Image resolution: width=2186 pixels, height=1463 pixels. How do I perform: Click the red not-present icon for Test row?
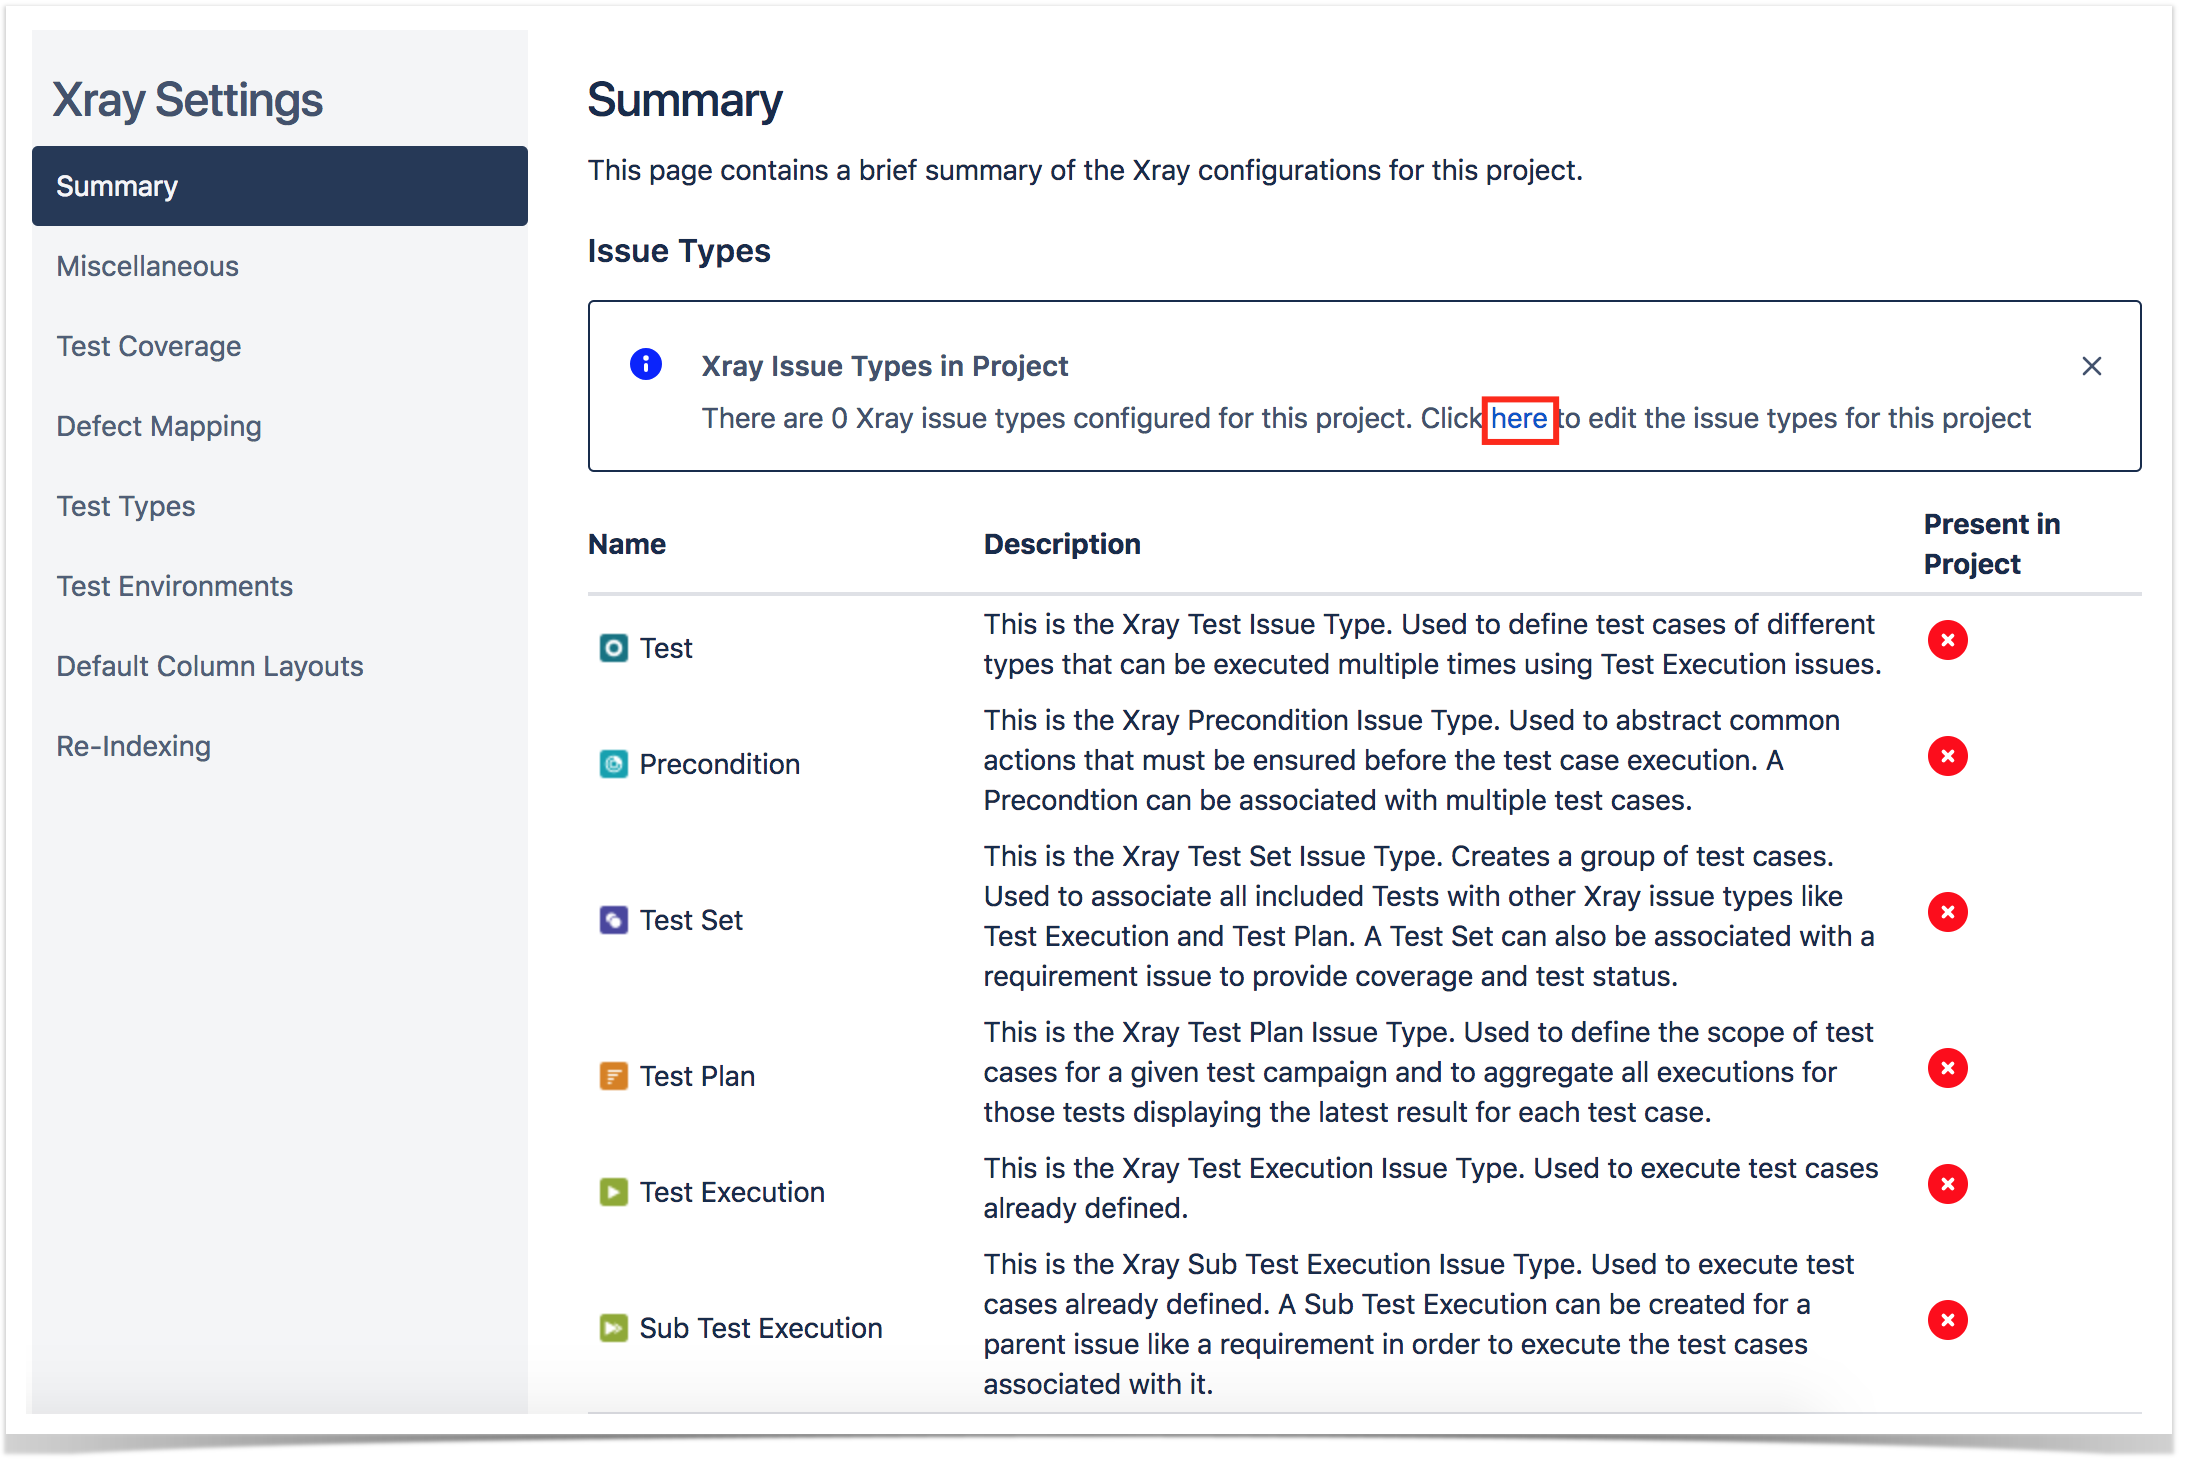pyautogui.click(x=1947, y=640)
